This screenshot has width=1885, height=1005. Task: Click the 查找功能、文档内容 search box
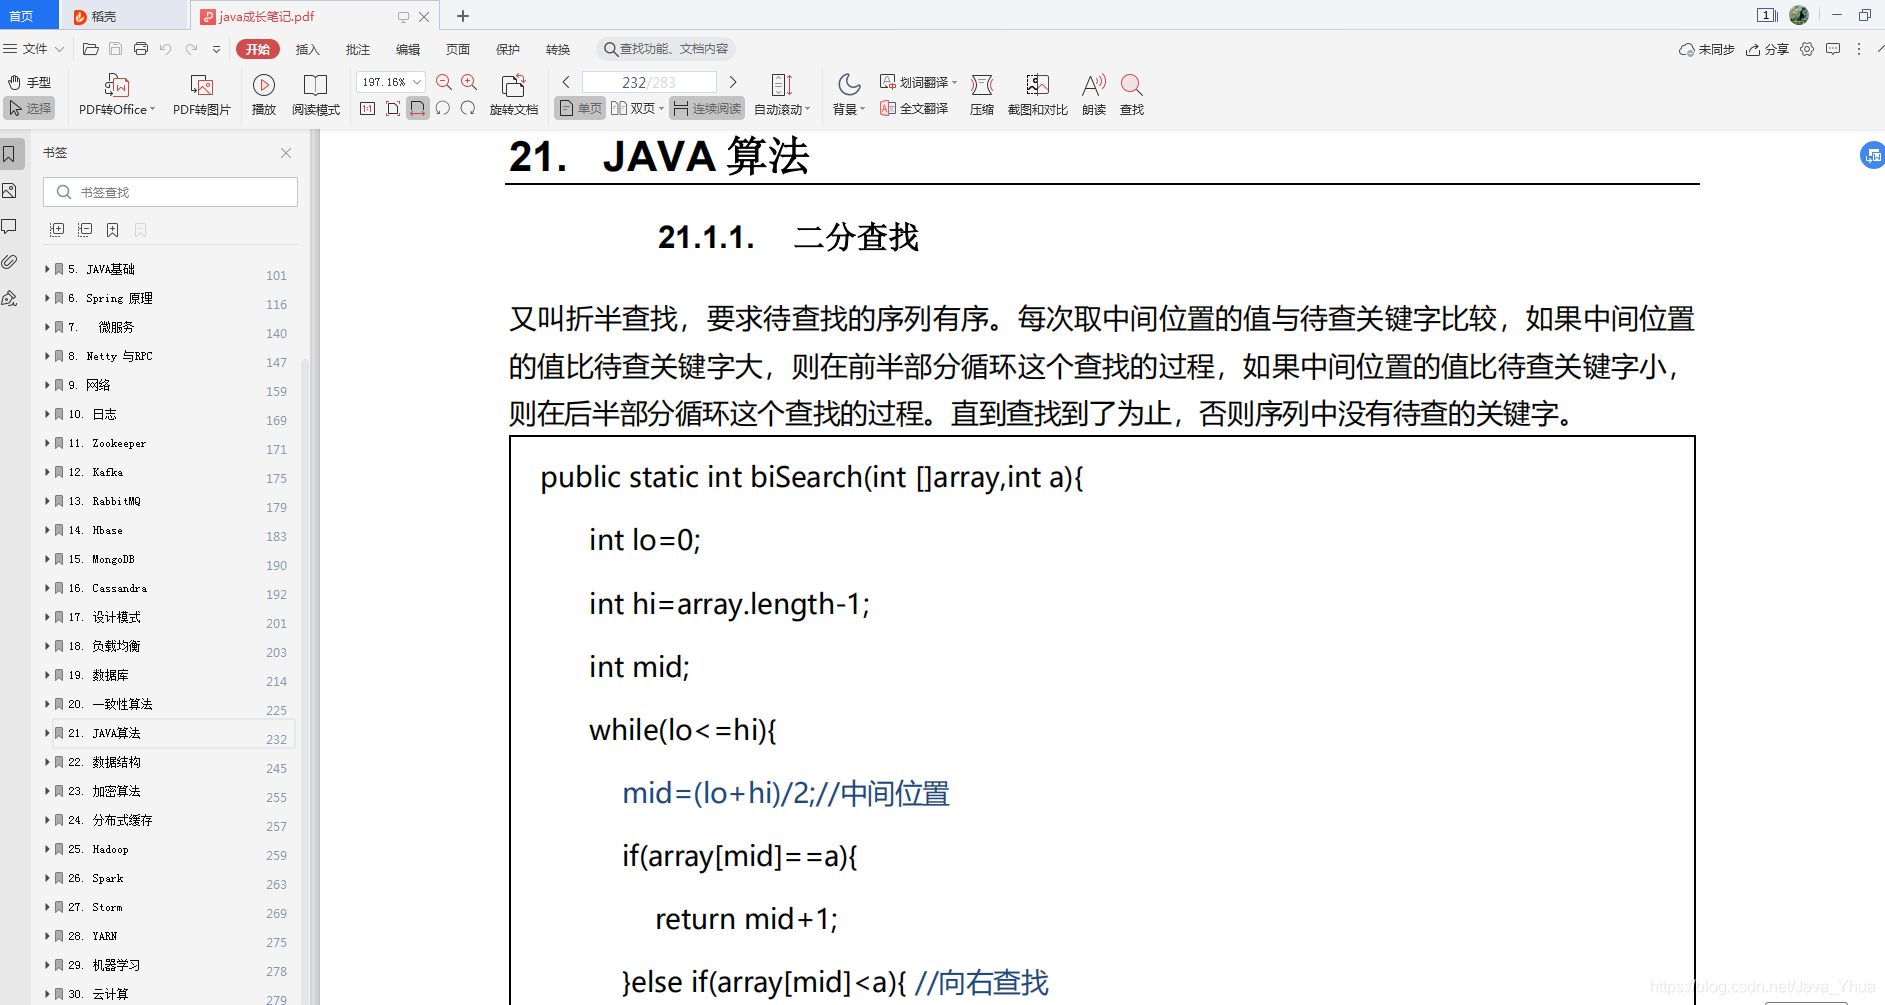[x=666, y=49]
